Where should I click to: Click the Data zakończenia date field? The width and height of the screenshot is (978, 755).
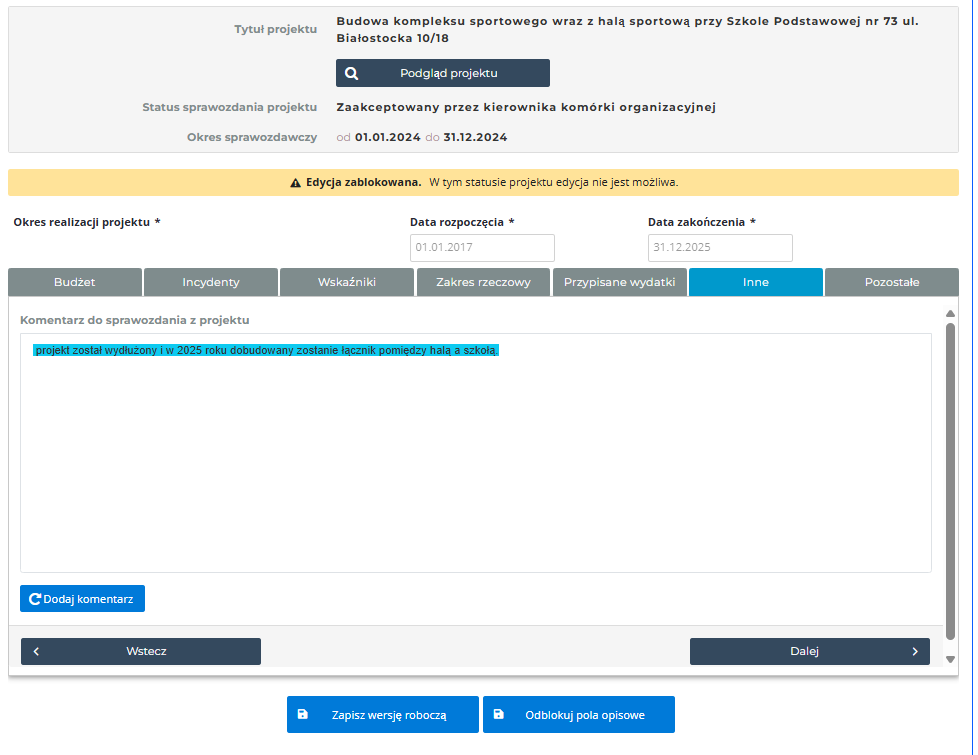720,248
